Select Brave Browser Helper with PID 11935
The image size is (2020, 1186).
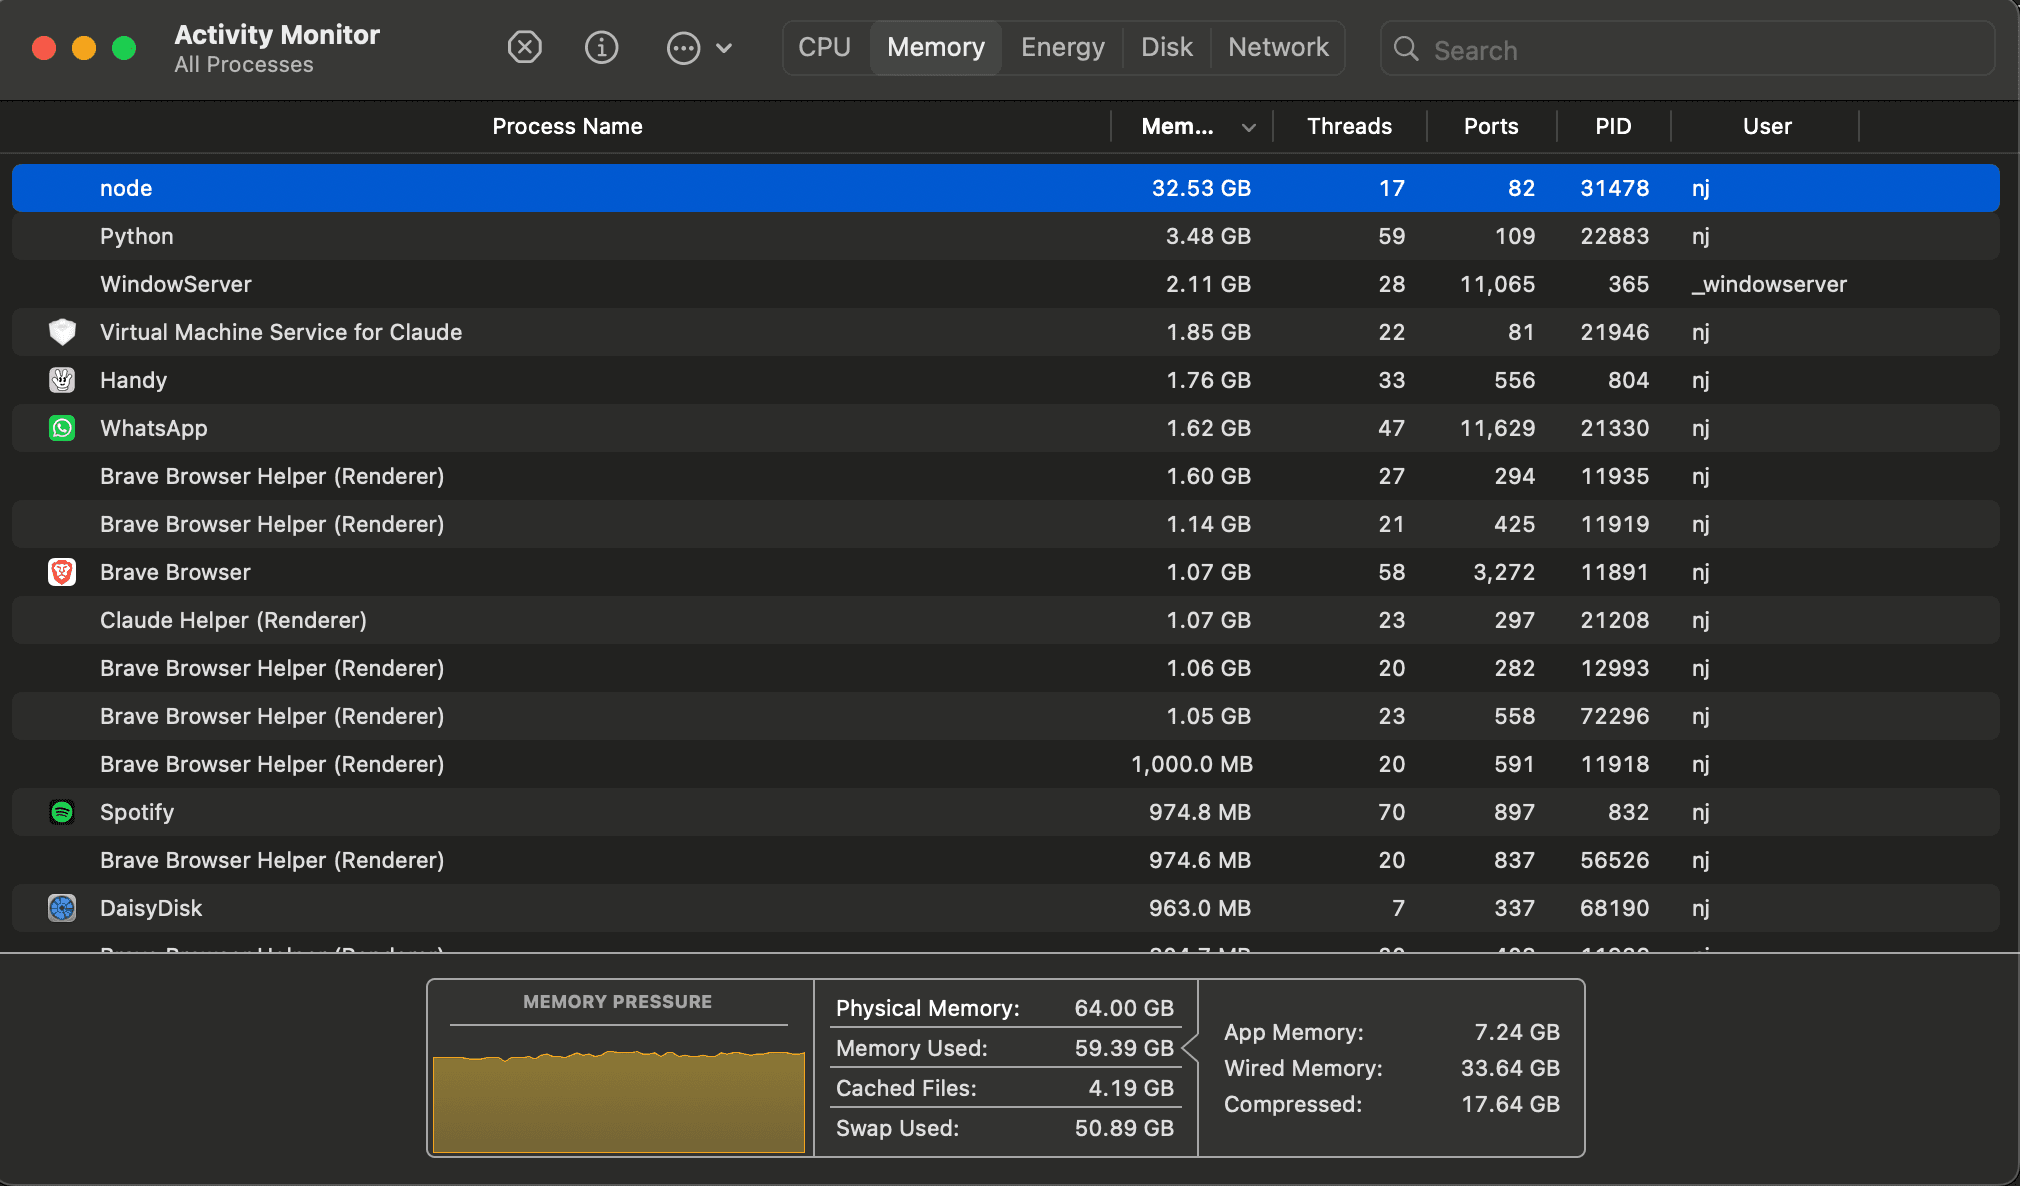pos(1006,476)
